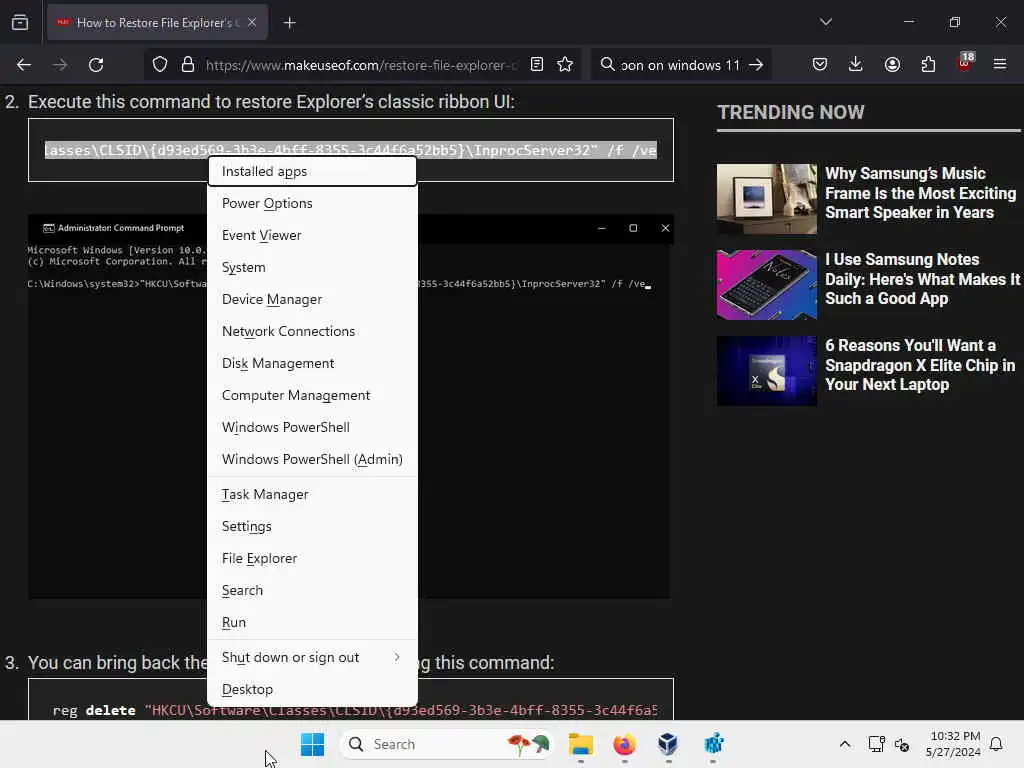The height and width of the screenshot is (768, 1024).
Task: Click the extension icon with 18 badge
Action: click(965, 63)
